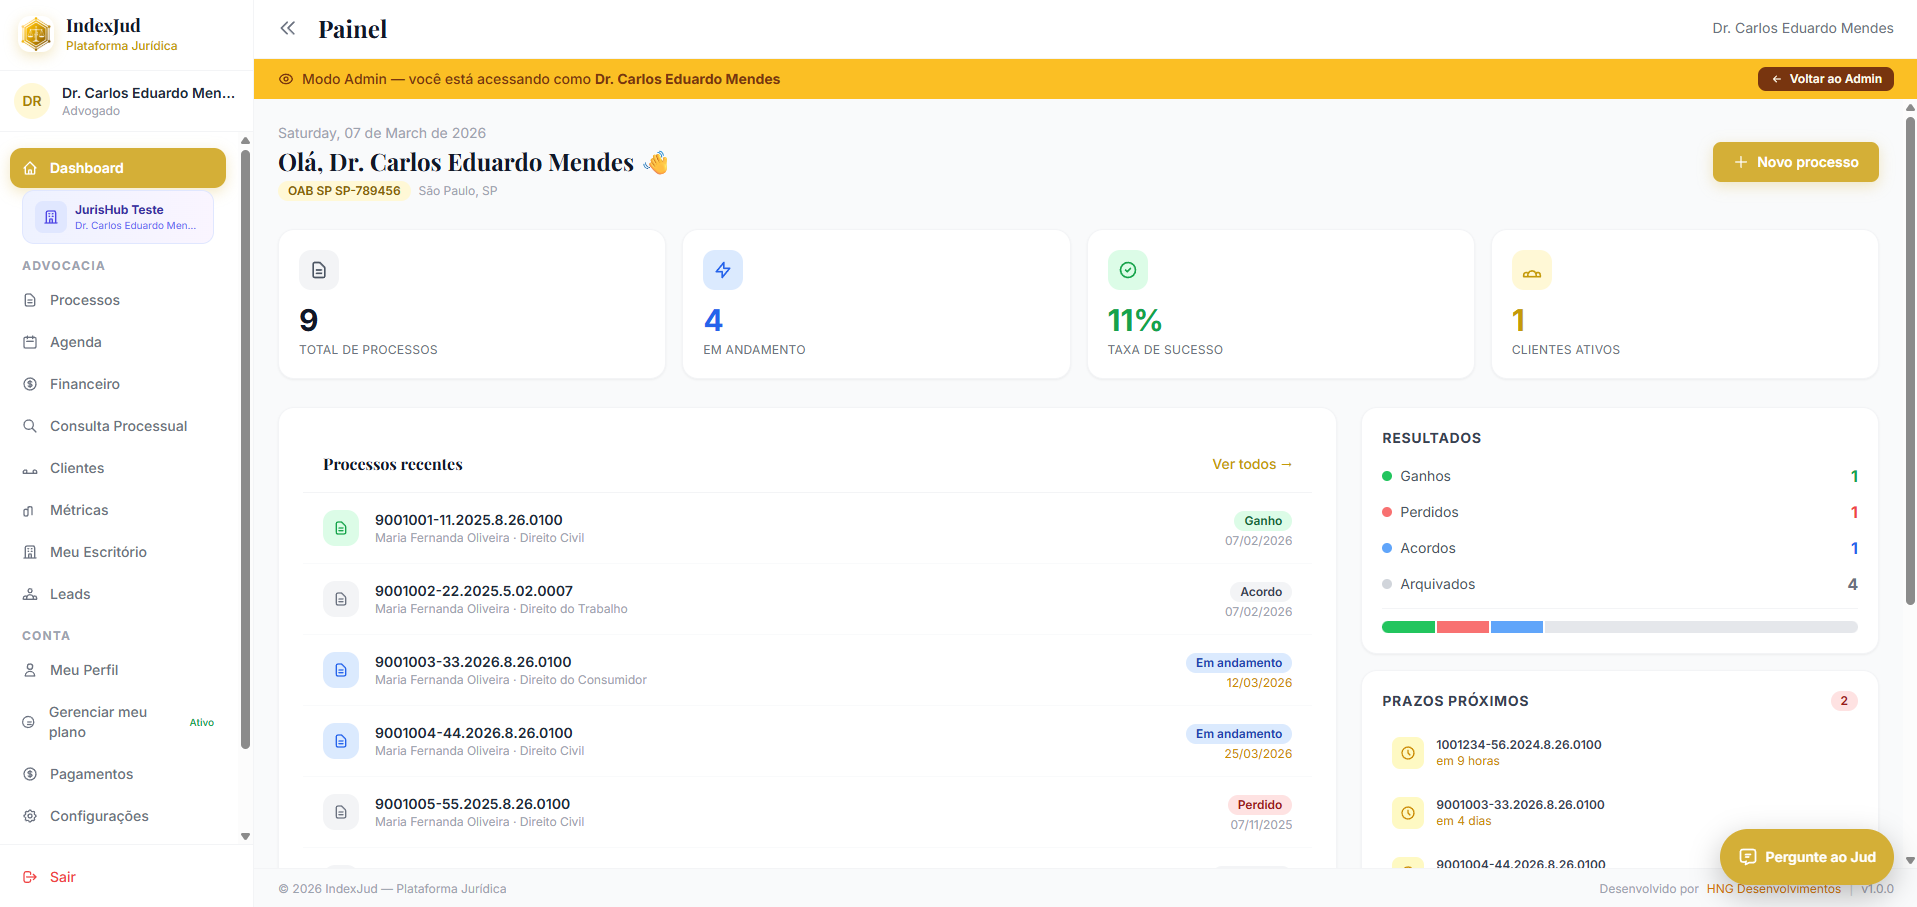Collapse the sidebar with the double chevron

click(288, 28)
